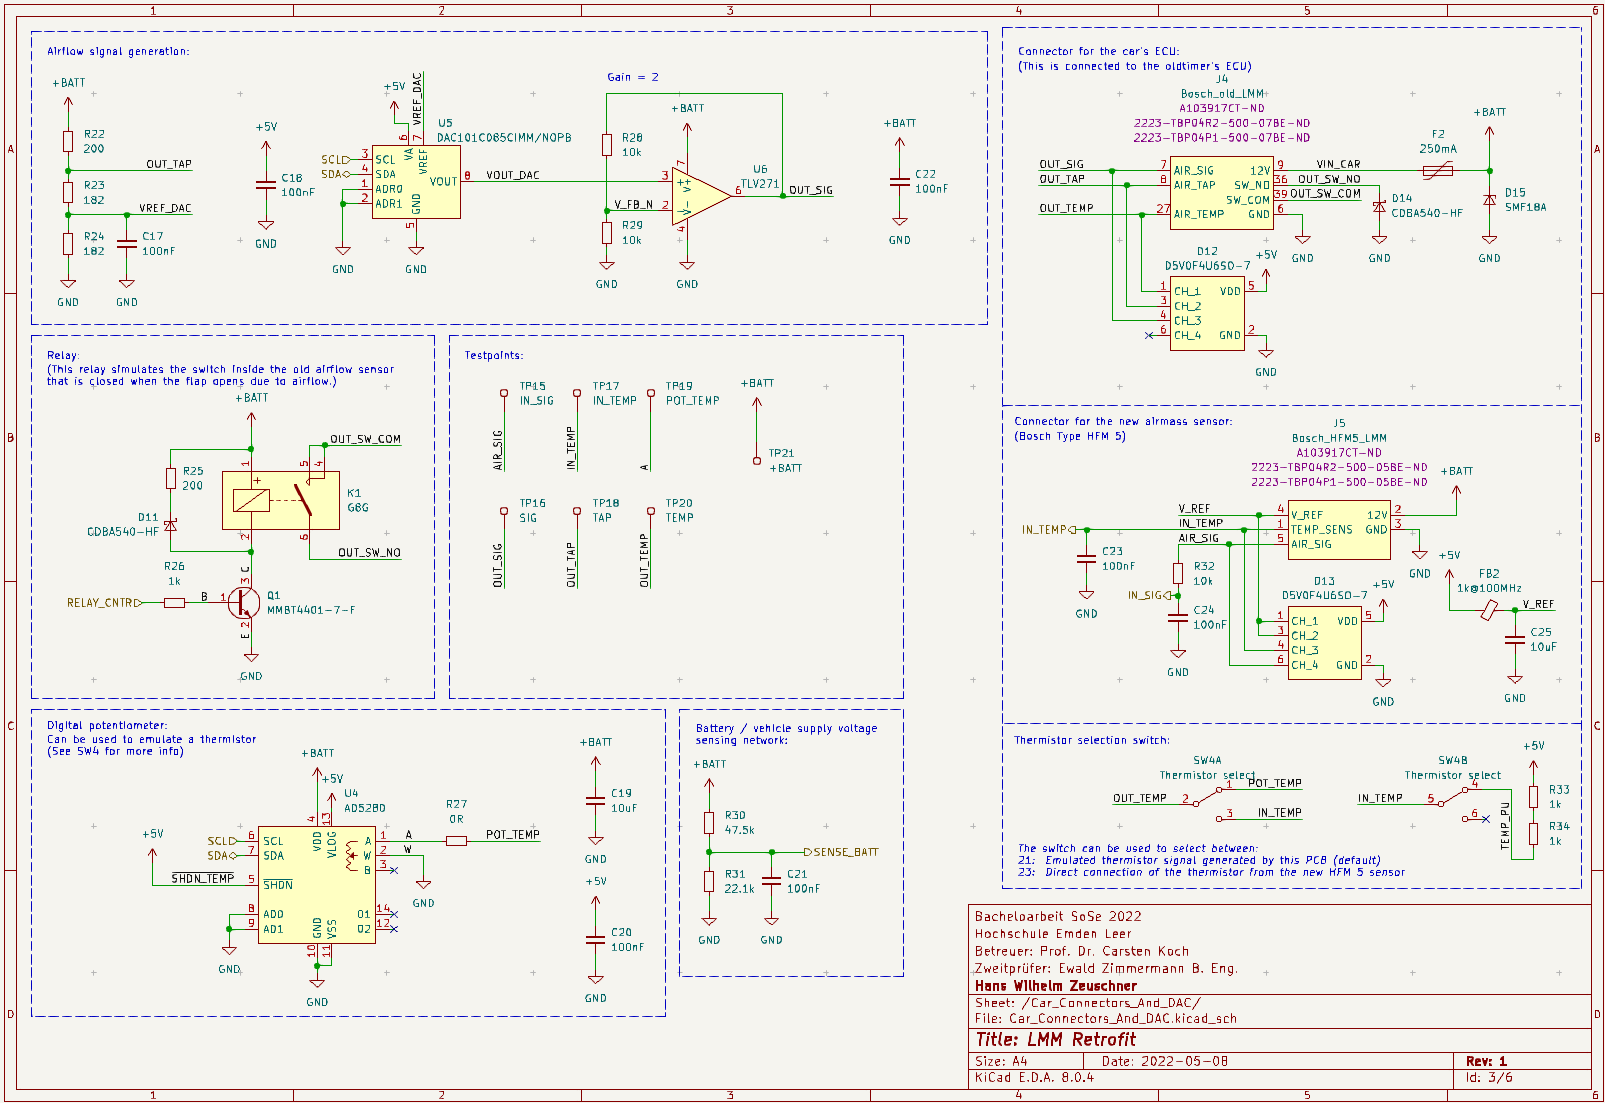The height and width of the screenshot is (1103, 1605).
Task: Click the D11 CDBA540-HF diode symbol
Action: (x=171, y=524)
